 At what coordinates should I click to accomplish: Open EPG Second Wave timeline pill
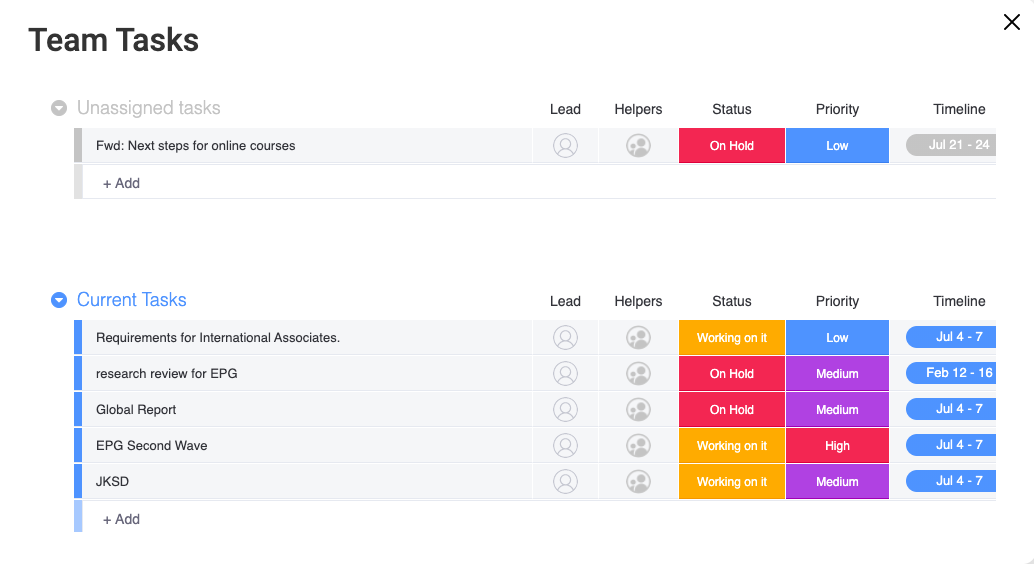tap(951, 445)
